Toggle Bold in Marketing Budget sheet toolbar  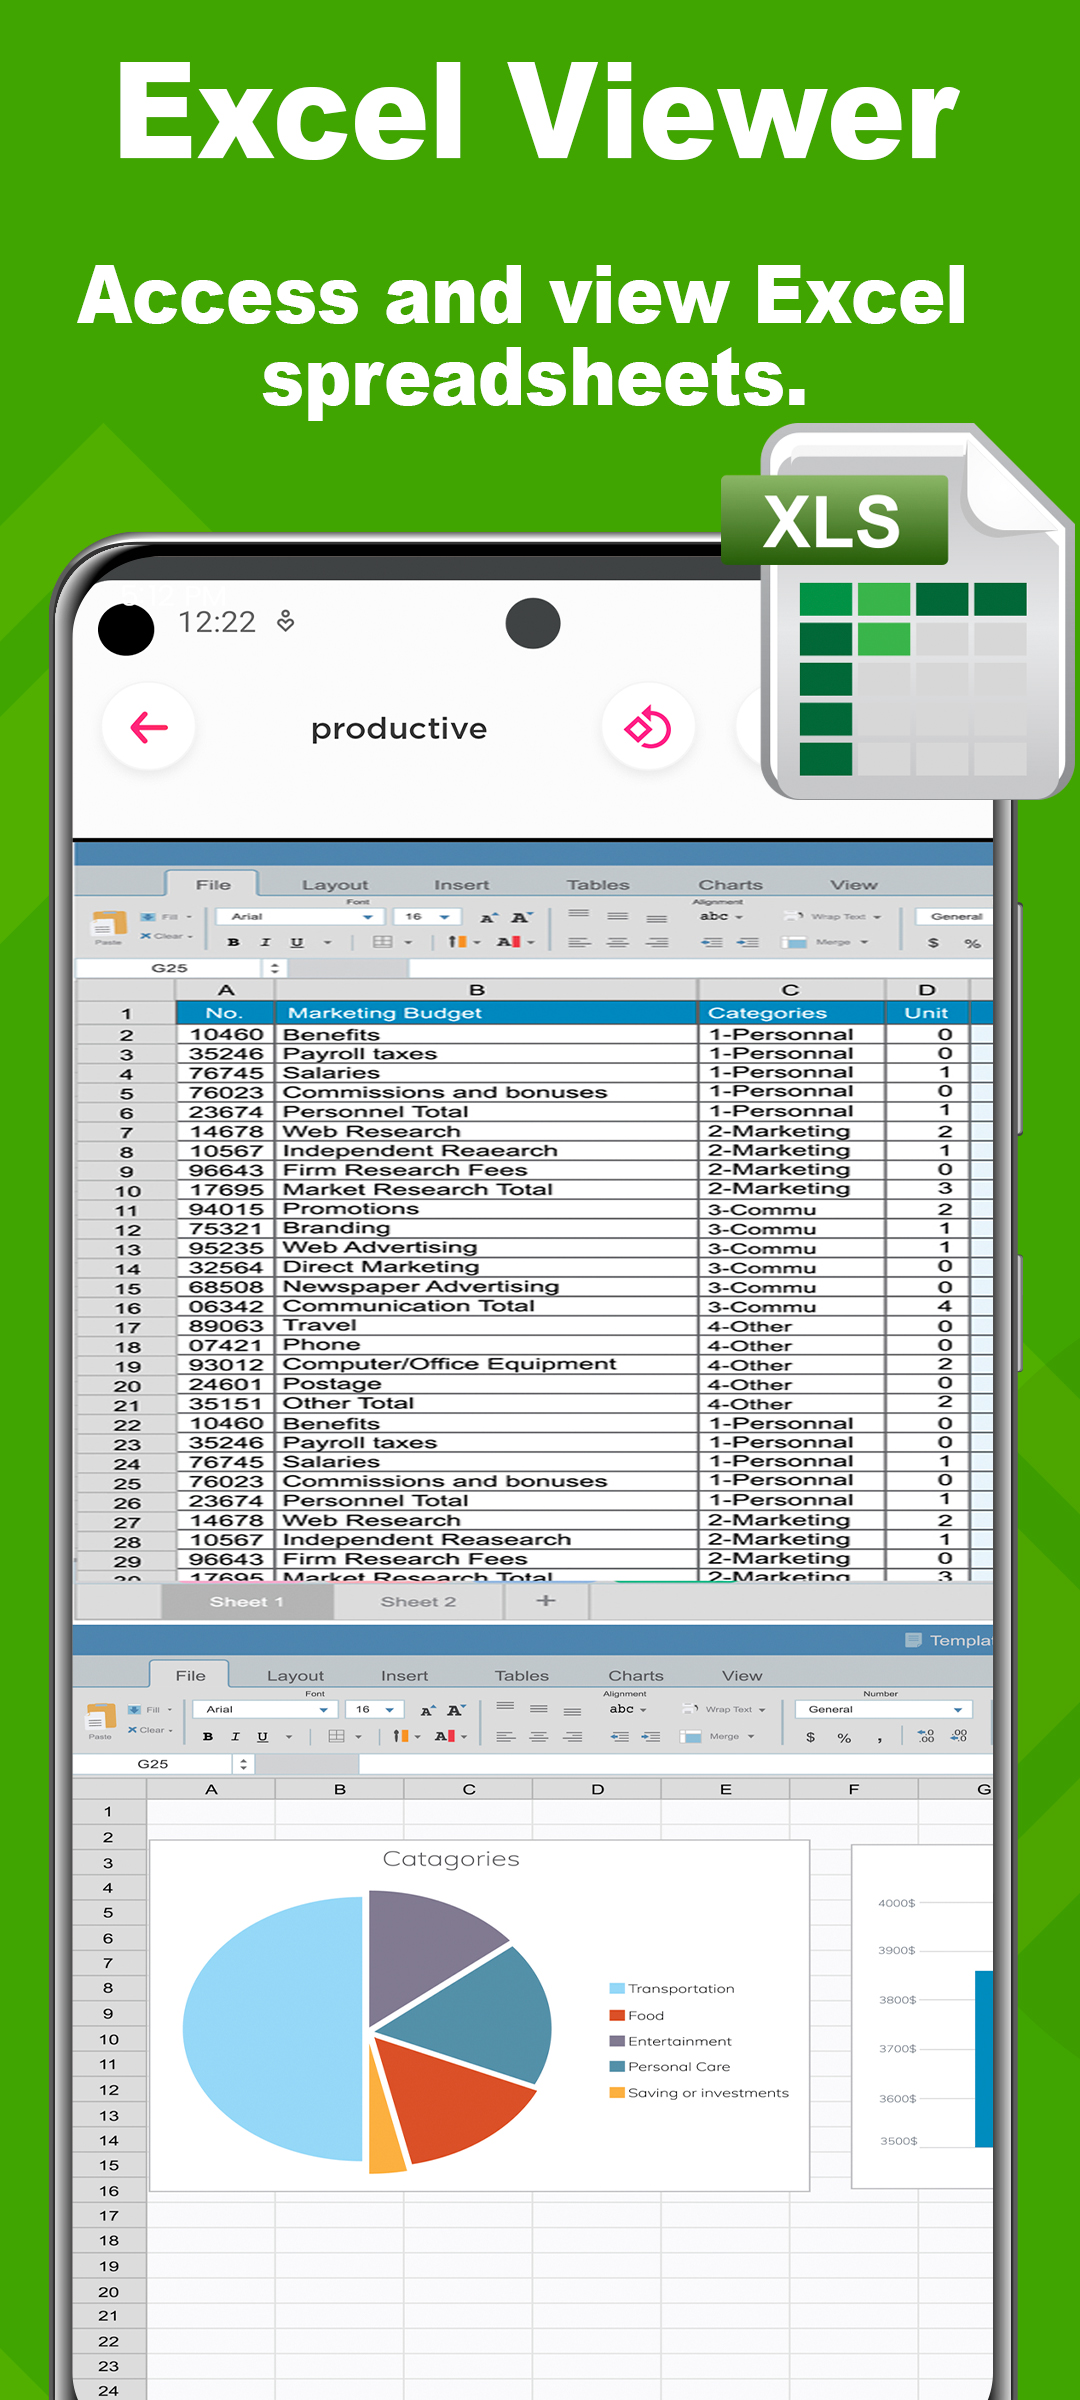coord(233,942)
